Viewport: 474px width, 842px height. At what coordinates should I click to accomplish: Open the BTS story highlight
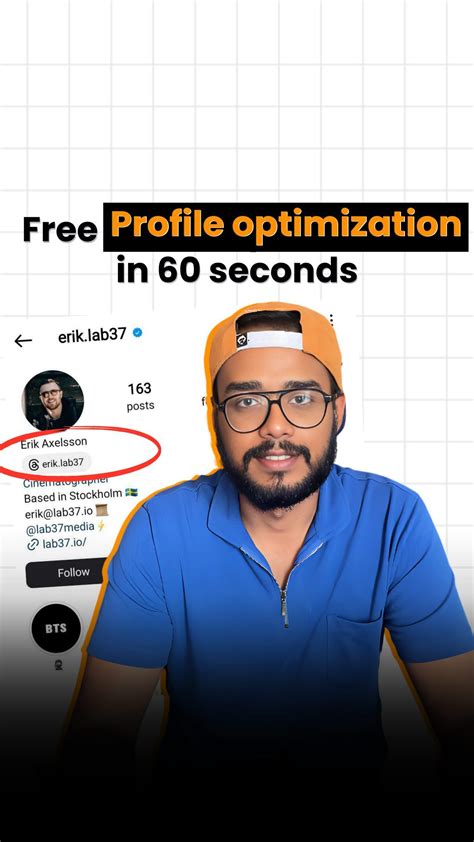[56, 628]
